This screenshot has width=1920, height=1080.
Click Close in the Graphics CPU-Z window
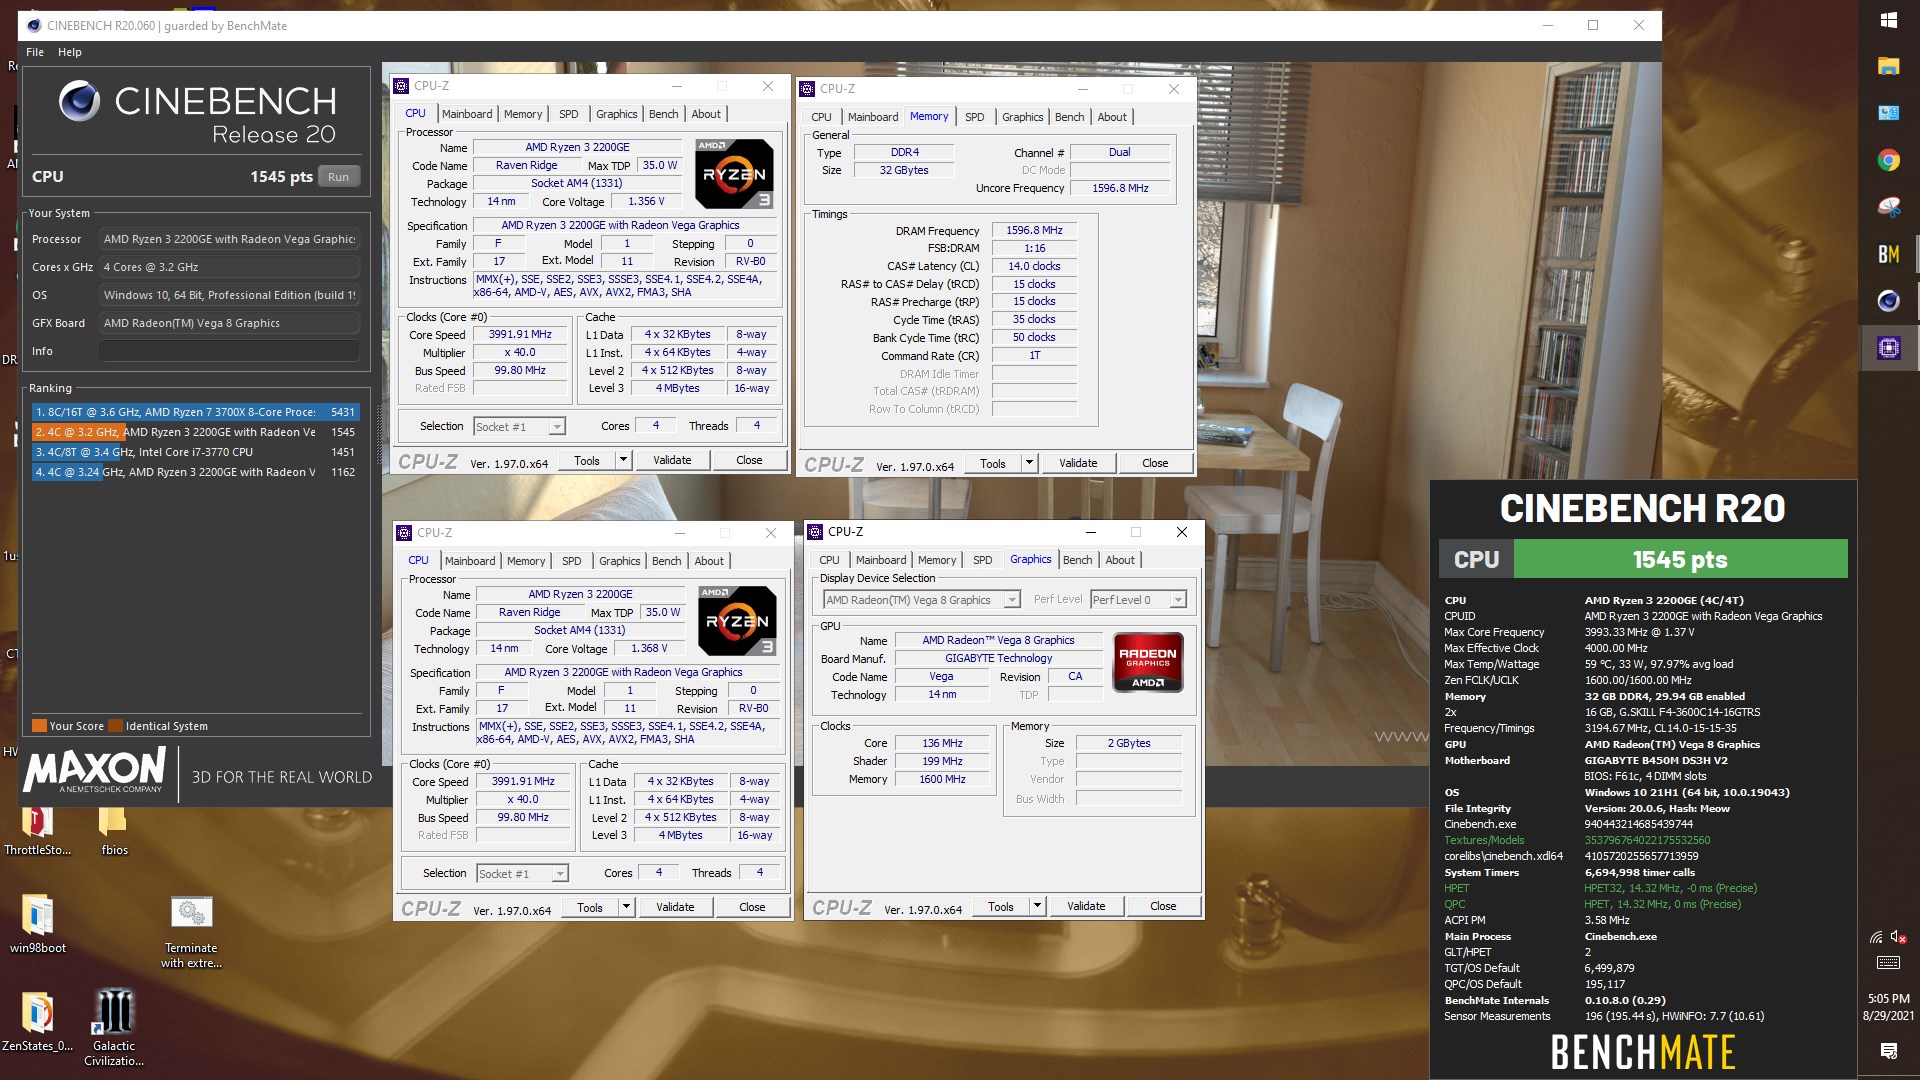1163,906
